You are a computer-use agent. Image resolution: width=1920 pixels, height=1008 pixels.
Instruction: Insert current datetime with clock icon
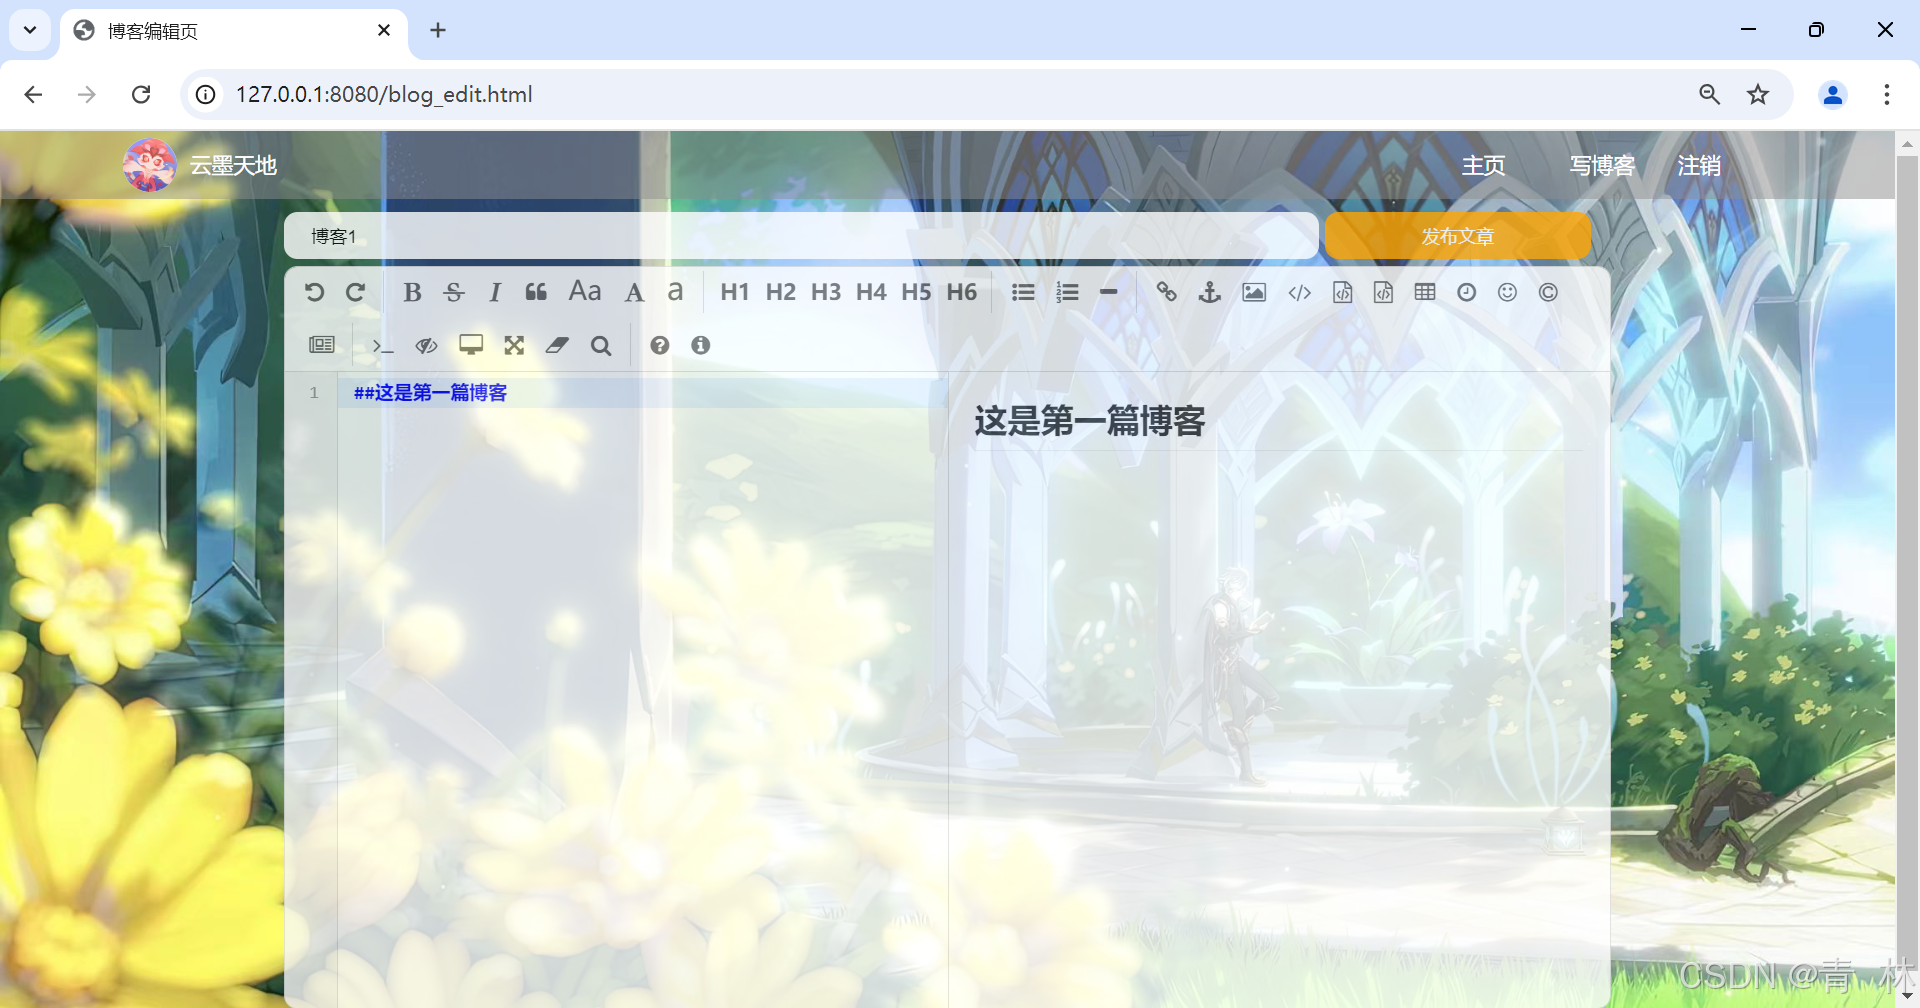point(1466,292)
